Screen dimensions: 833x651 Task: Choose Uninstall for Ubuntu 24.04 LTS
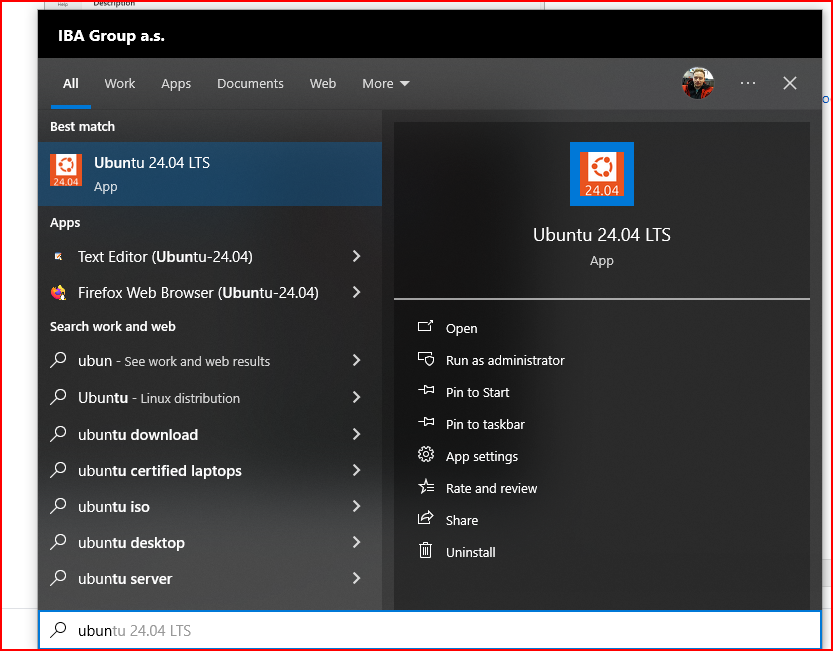click(470, 552)
